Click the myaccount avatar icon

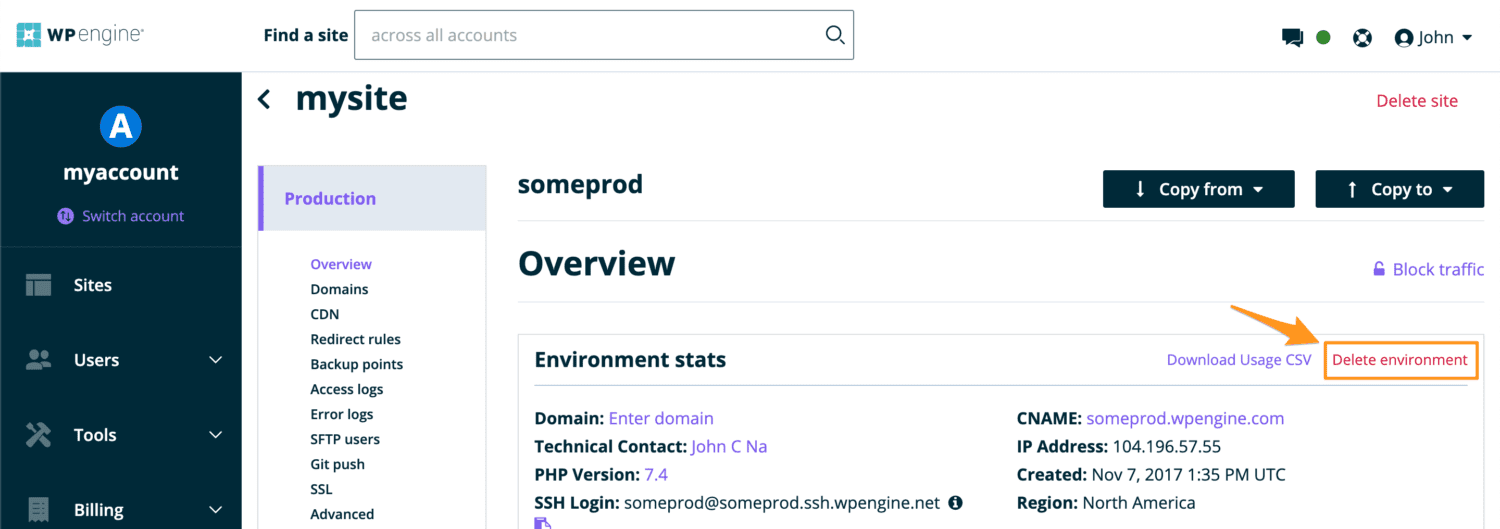click(x=121, y=126)
